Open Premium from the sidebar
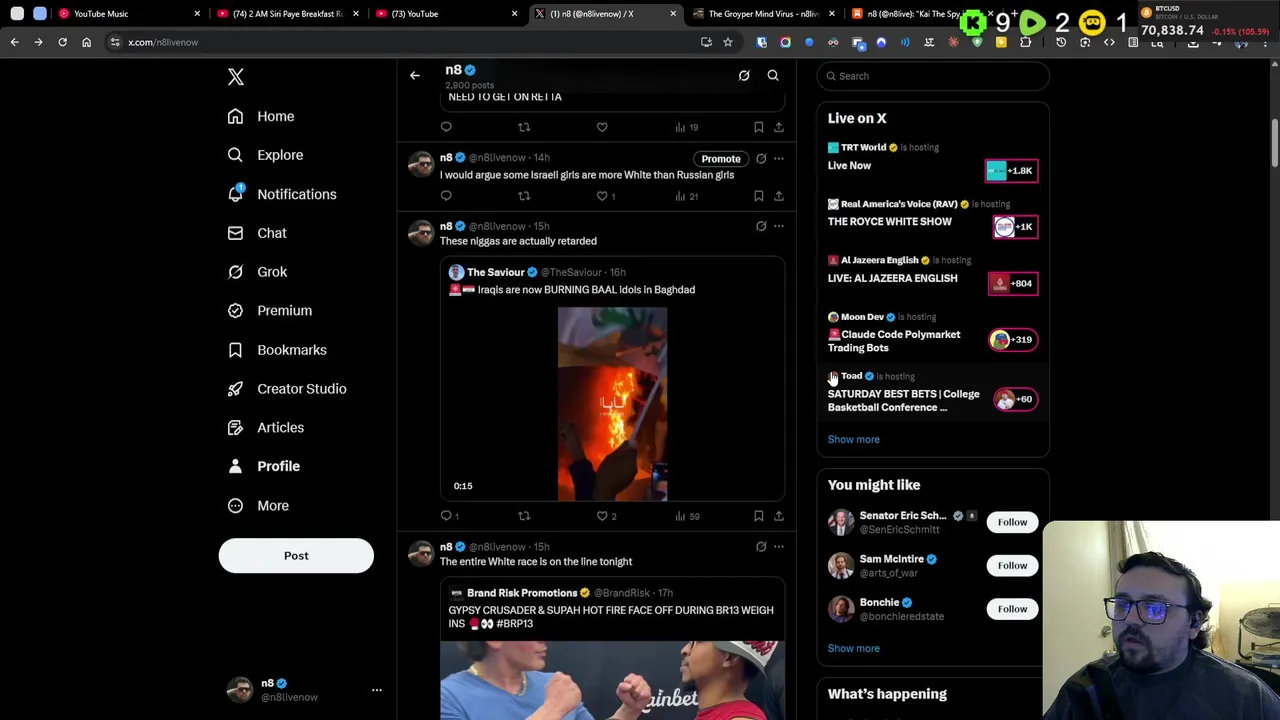Viewport: 1280px width, 720px height. 270,311
